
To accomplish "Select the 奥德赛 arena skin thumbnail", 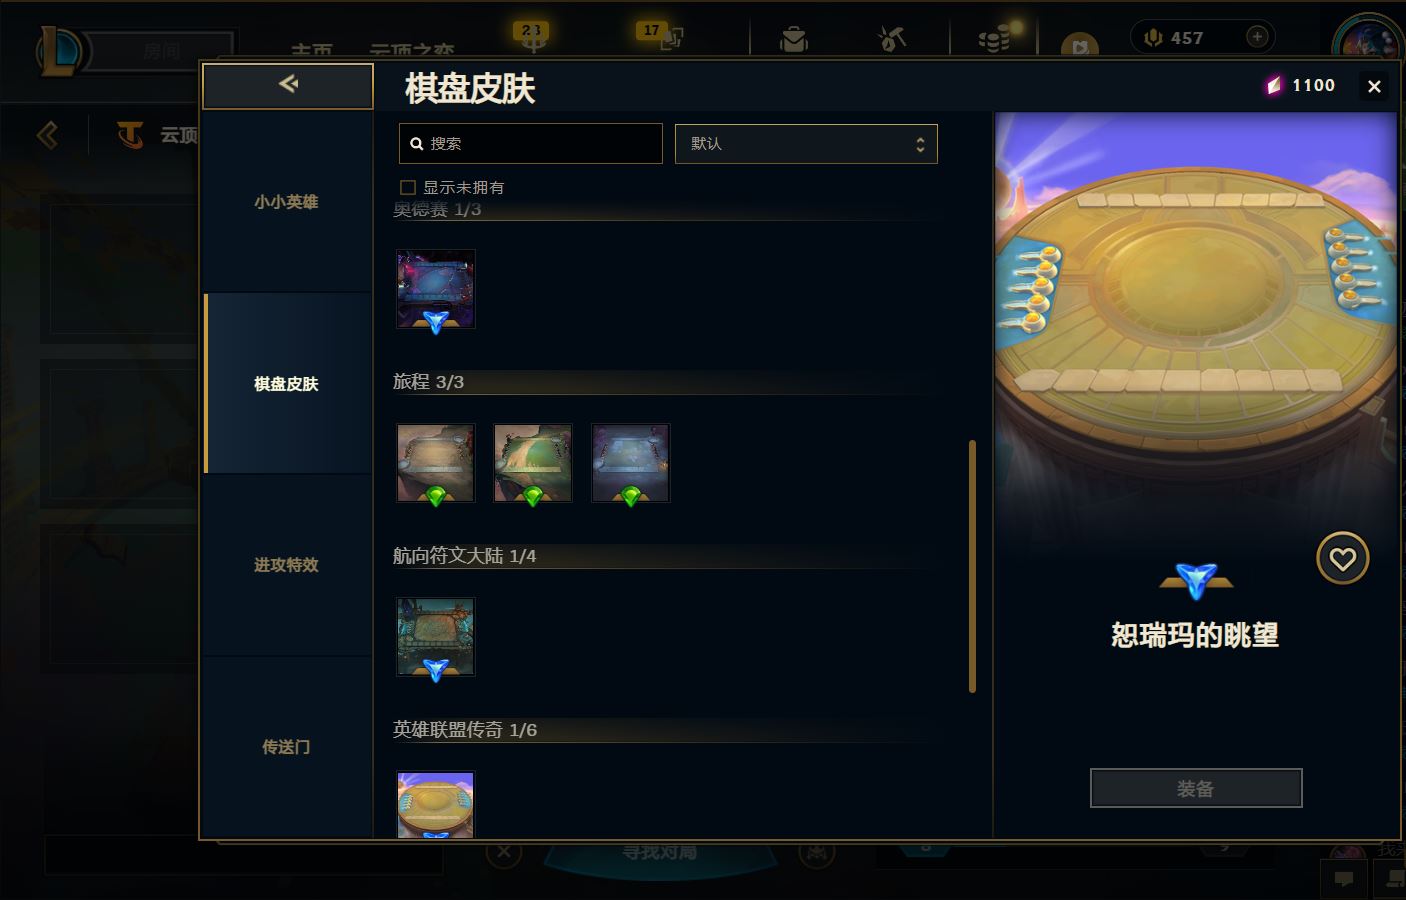I will tap(435, 289).
